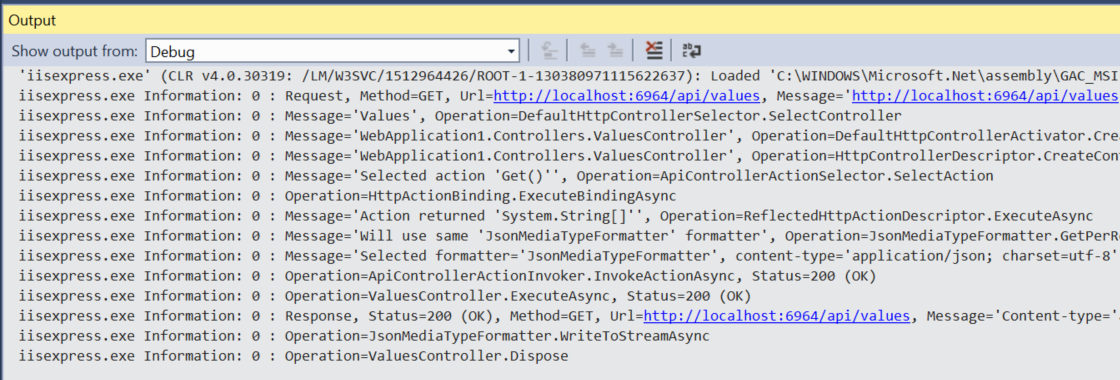Screen dimensions: 1120x380
Task: Select the ApiControllerActionInvoker.InvokeActionAsync line
Action: click(446, 275)
